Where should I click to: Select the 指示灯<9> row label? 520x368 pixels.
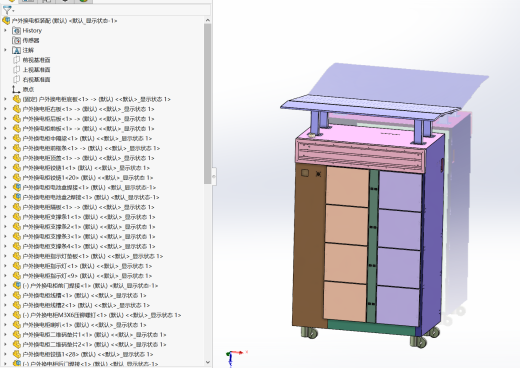point(87,276)
